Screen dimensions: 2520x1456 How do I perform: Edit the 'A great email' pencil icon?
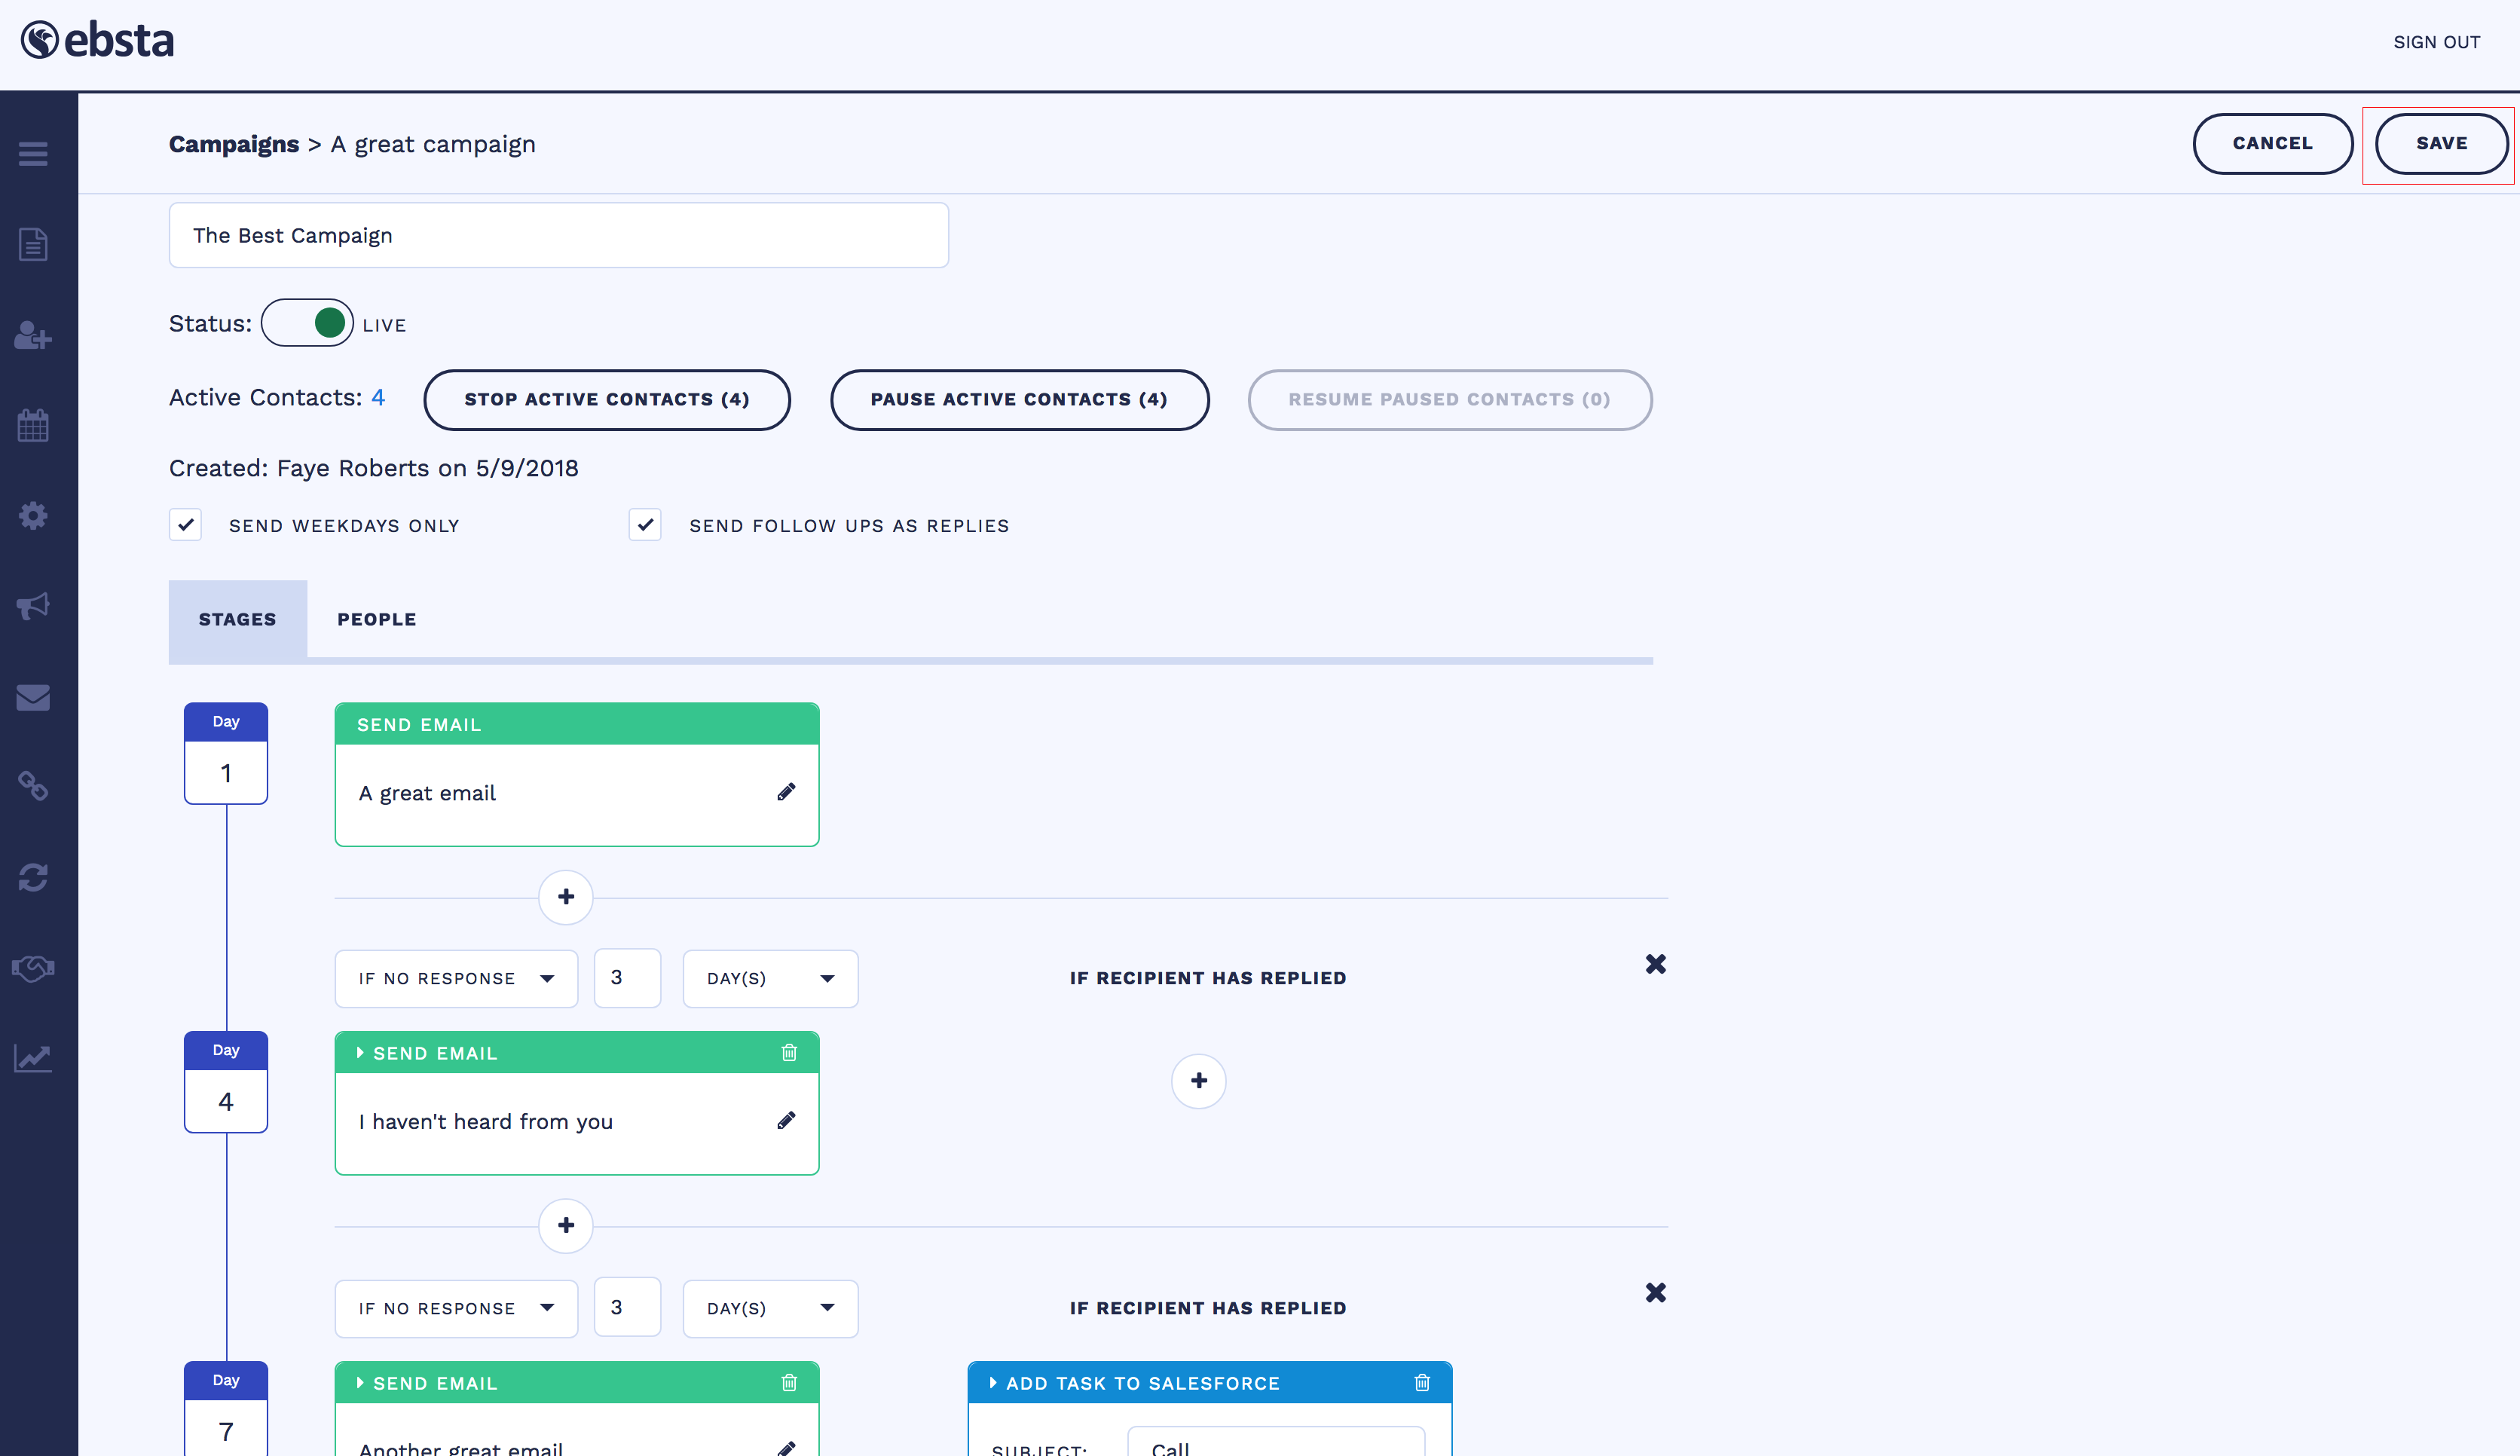tap(786, 792)
